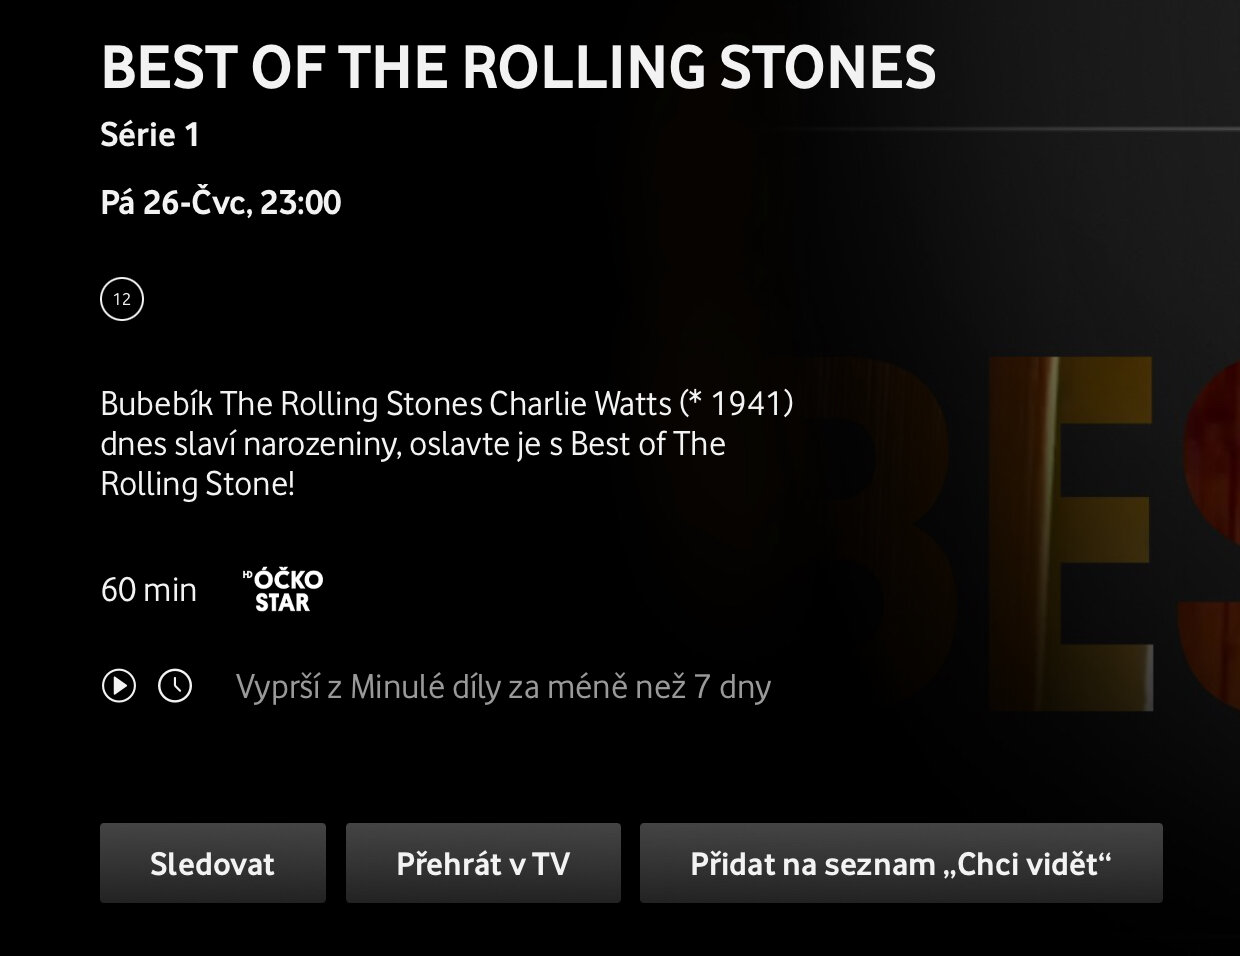Click the word Bubebík starting the description
Image resolution: width=1240 pixels, height=956 pixels.
tap(156, 404)
